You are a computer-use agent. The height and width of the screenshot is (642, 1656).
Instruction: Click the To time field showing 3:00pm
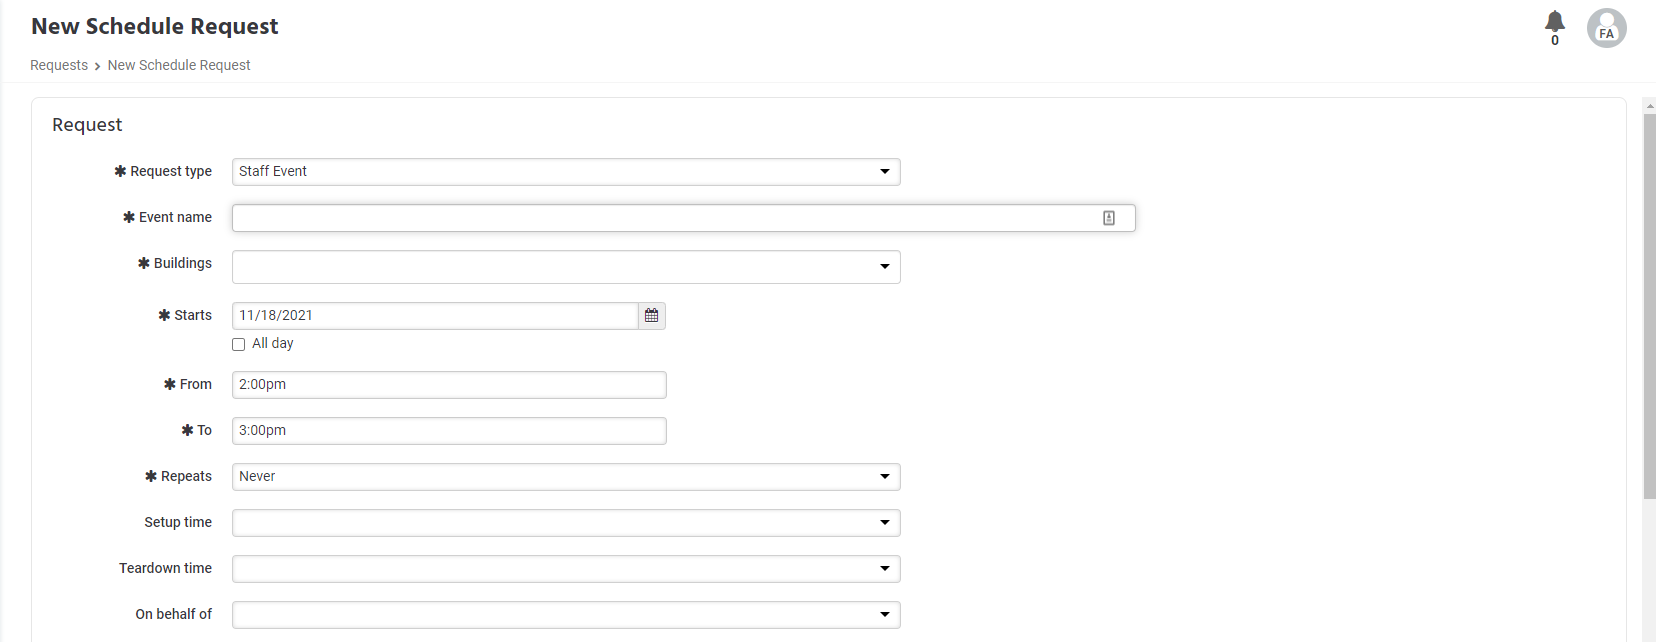[449, 431]
